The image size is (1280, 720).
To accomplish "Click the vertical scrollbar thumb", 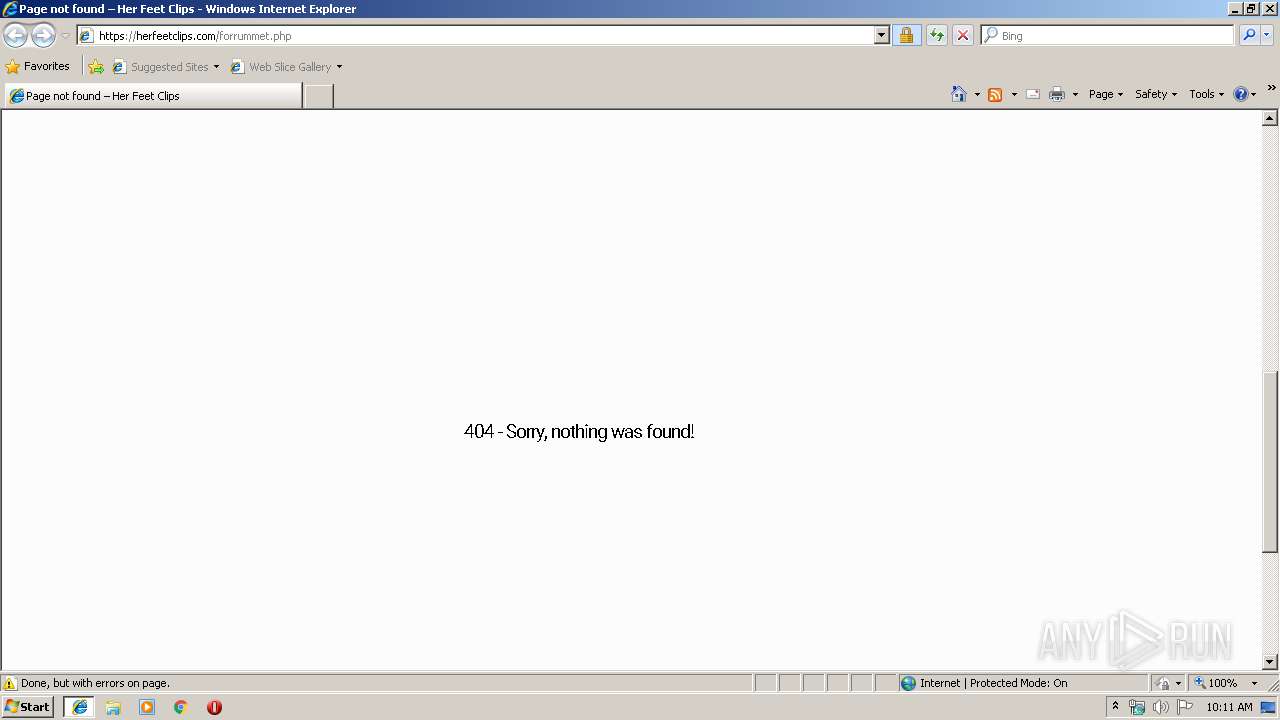I will [x=1270, y=462].
